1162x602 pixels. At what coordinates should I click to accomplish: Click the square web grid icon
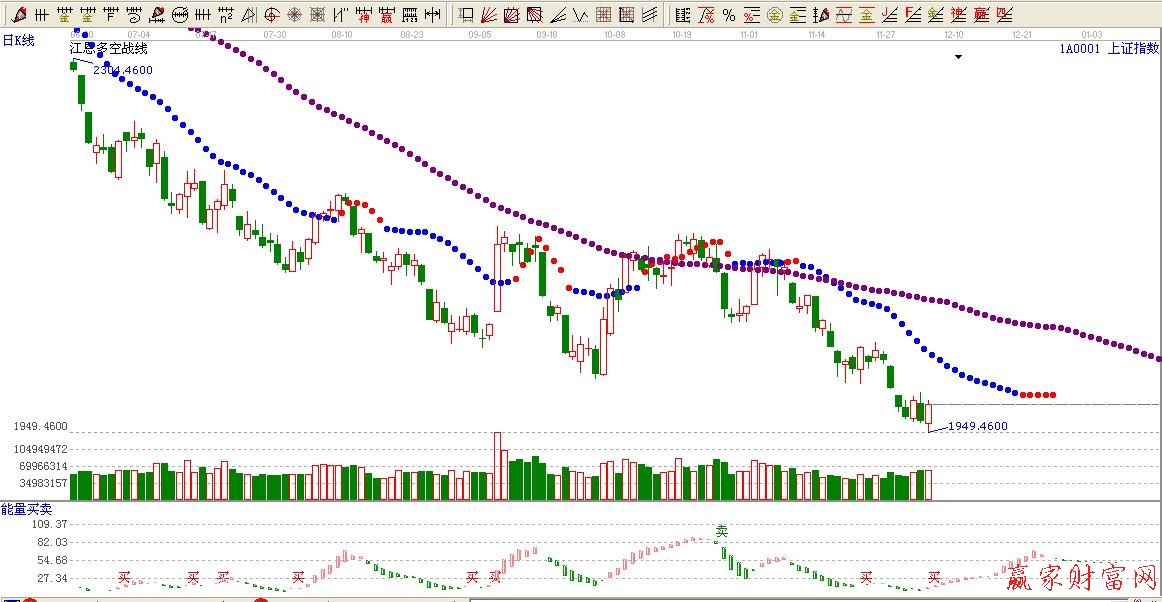pyautogui.click(x=318, y=14)
